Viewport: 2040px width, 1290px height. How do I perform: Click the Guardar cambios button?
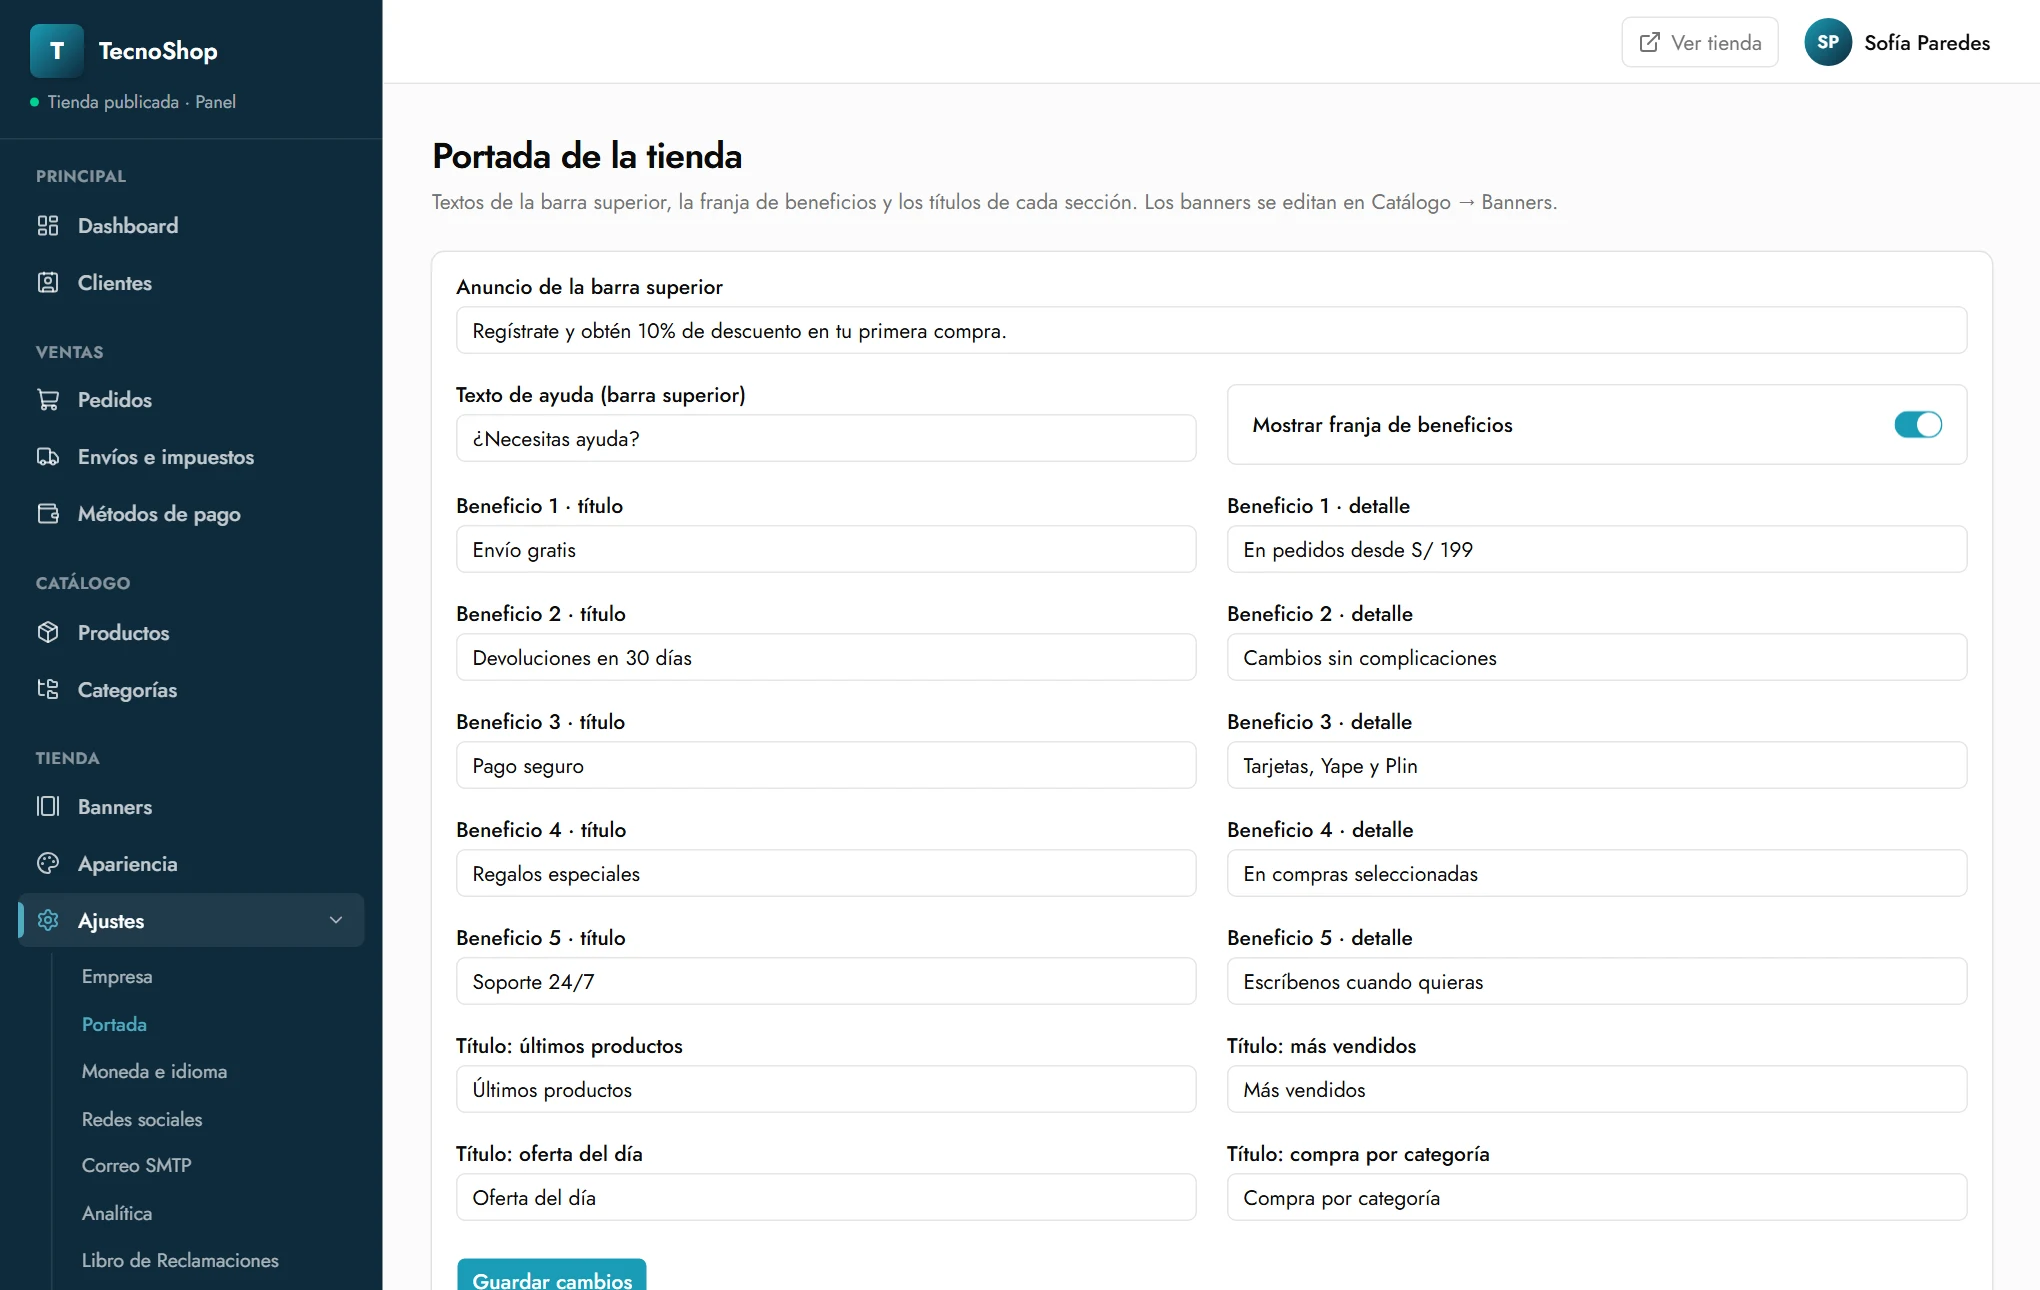coord(552,1275)
